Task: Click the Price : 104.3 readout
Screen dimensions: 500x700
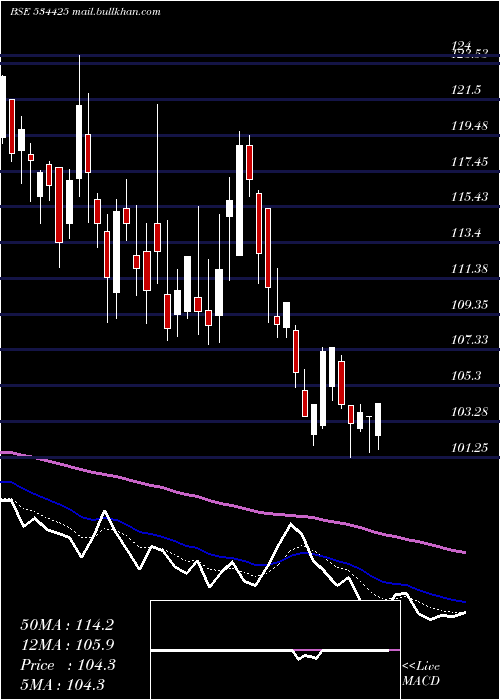Action: point(68,665)
